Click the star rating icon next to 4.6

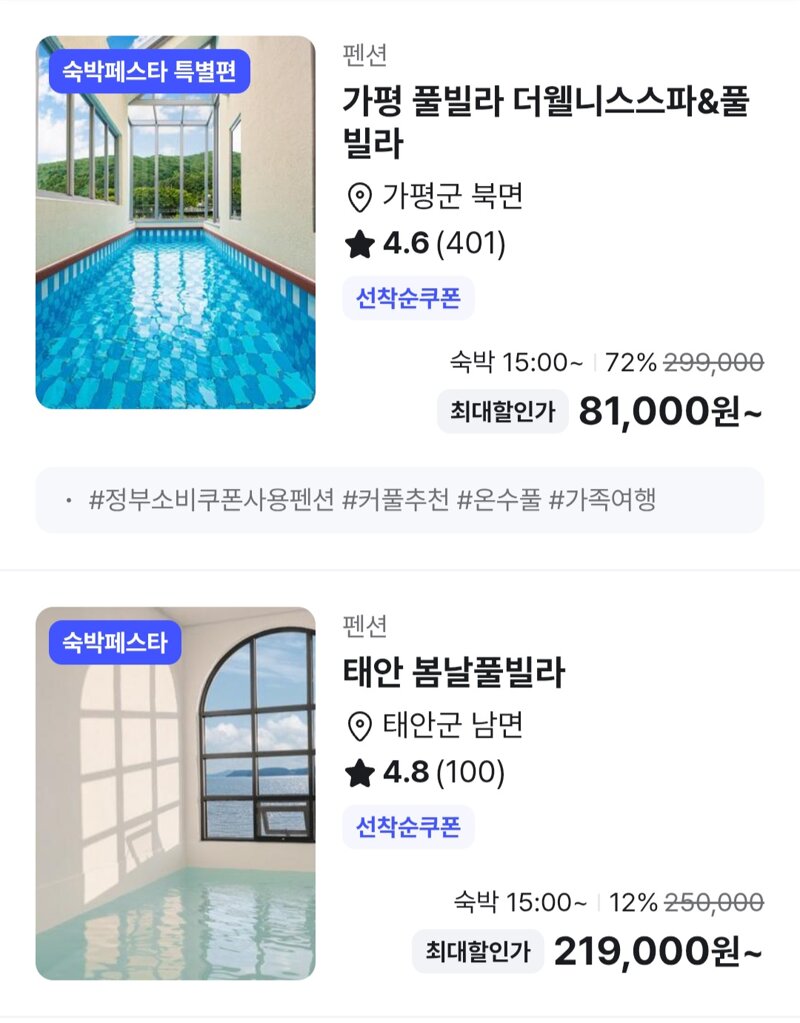pyautogui.click(x=360, y=245)
